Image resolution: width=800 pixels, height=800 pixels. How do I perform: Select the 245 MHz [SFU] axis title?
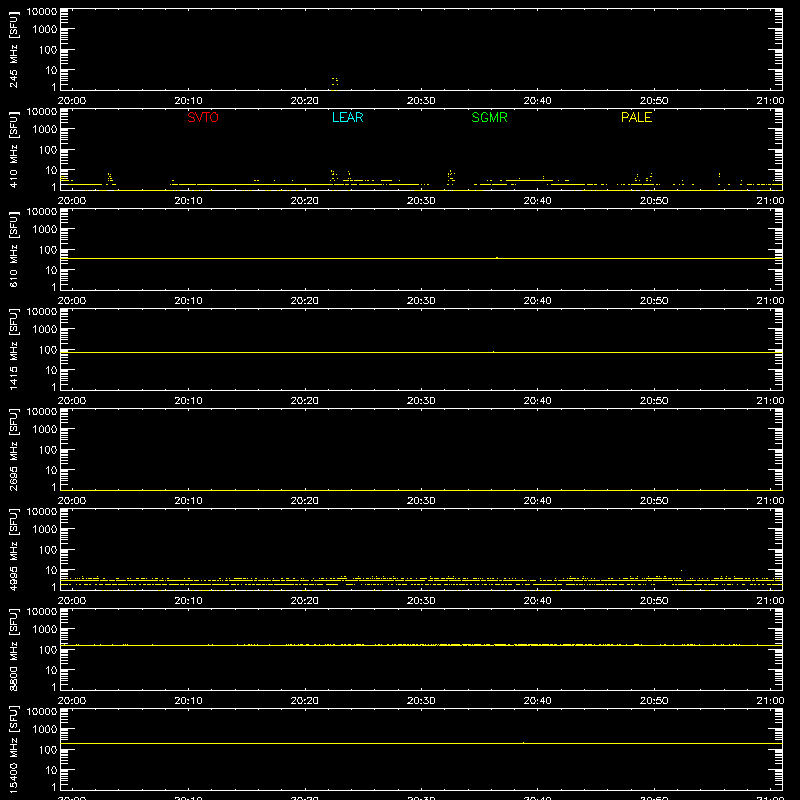(x=13, y=49)
